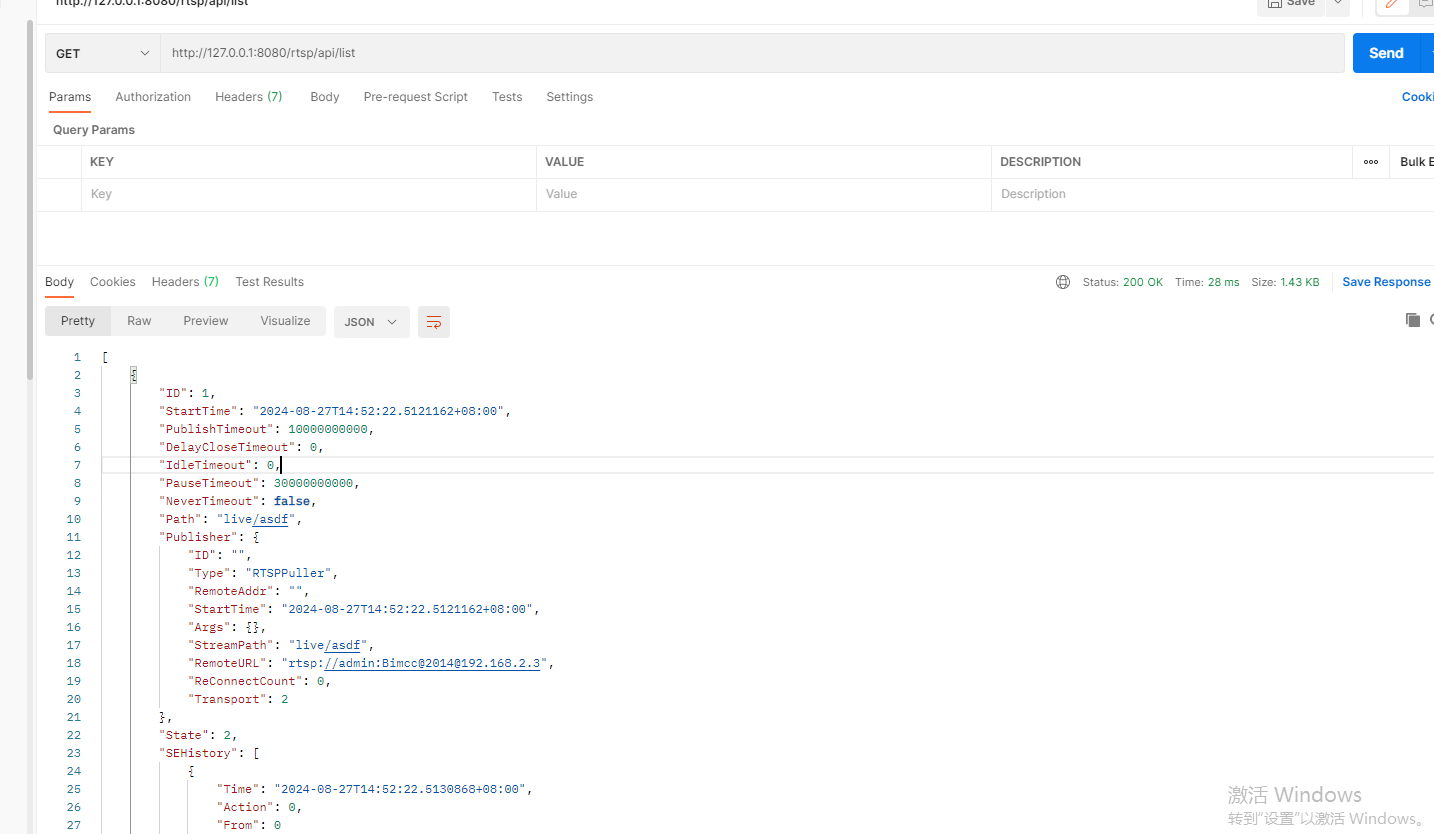Screen dimensions: 1434x834
Task: Open the Test Results tab
Action: [269, 282]
